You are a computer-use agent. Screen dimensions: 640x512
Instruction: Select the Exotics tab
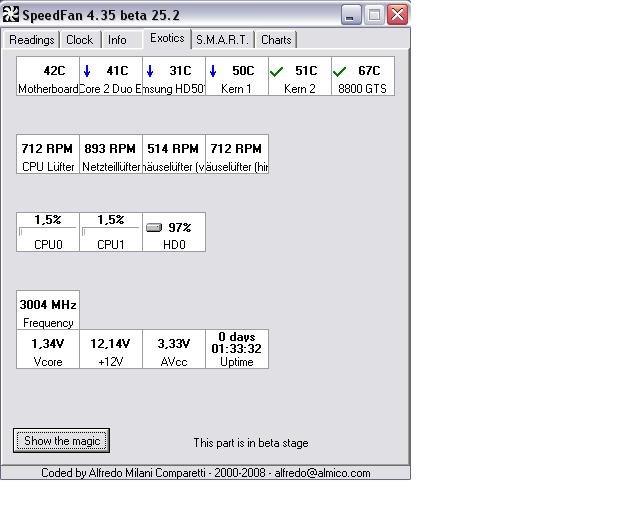(x=167, y=38)
